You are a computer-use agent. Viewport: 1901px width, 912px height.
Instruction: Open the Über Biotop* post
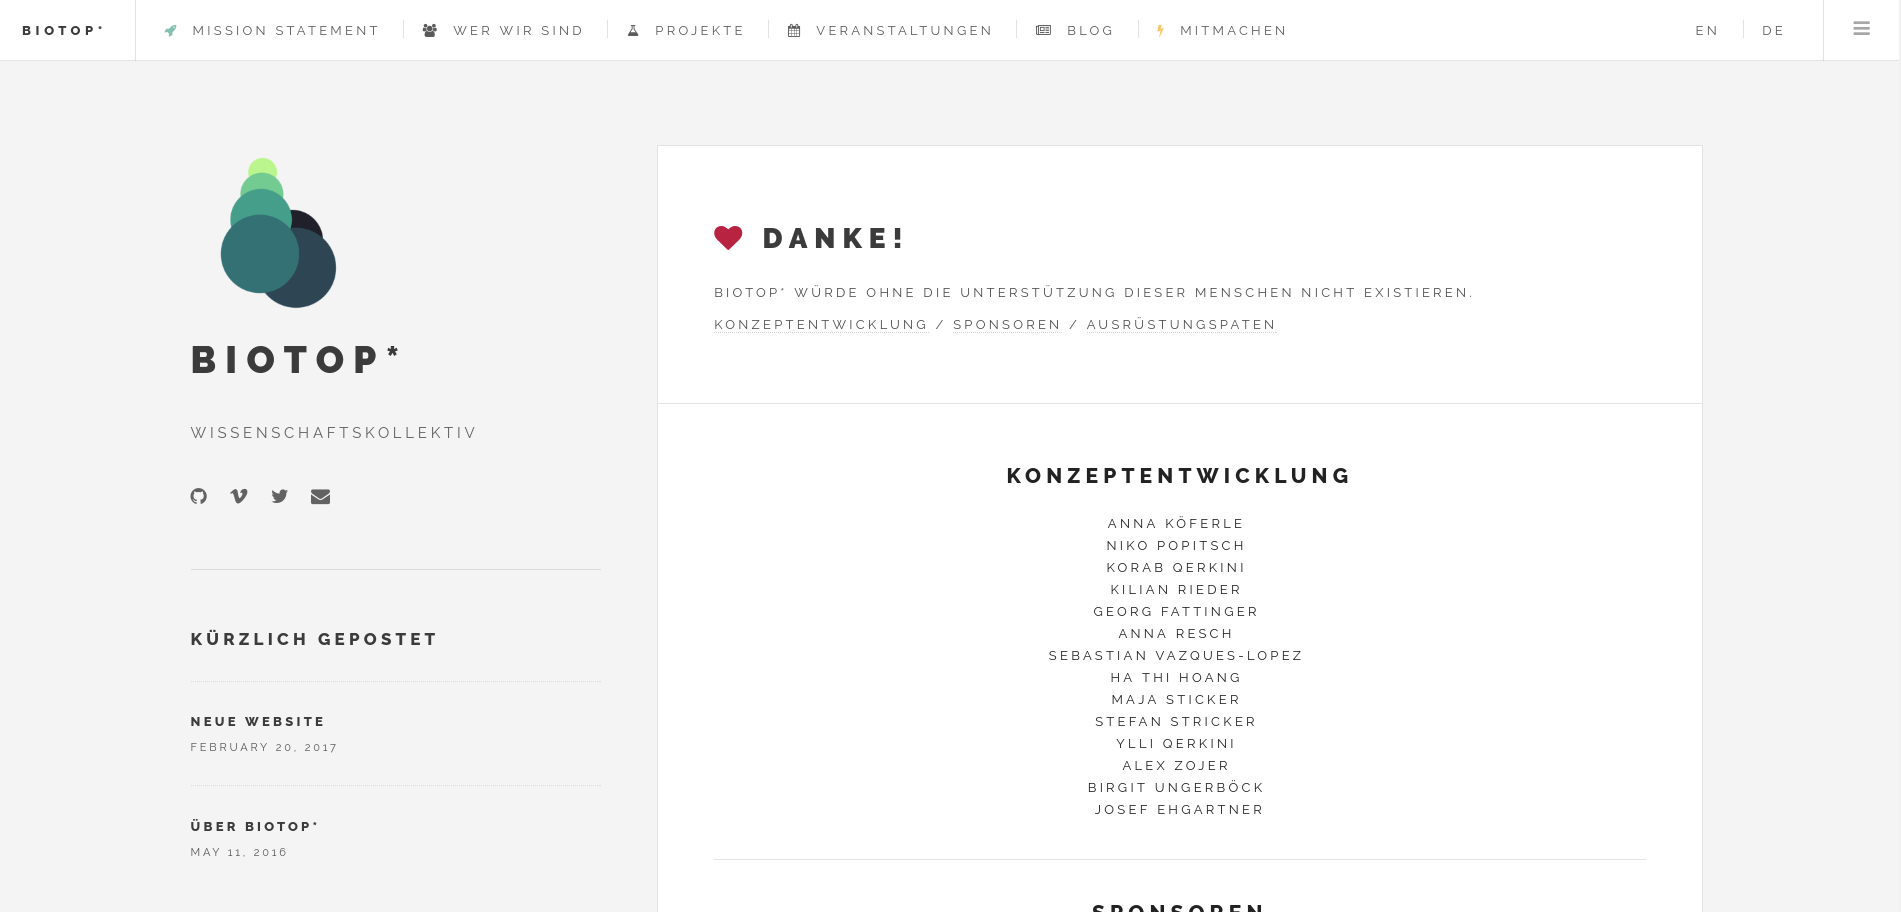(255, 827)
